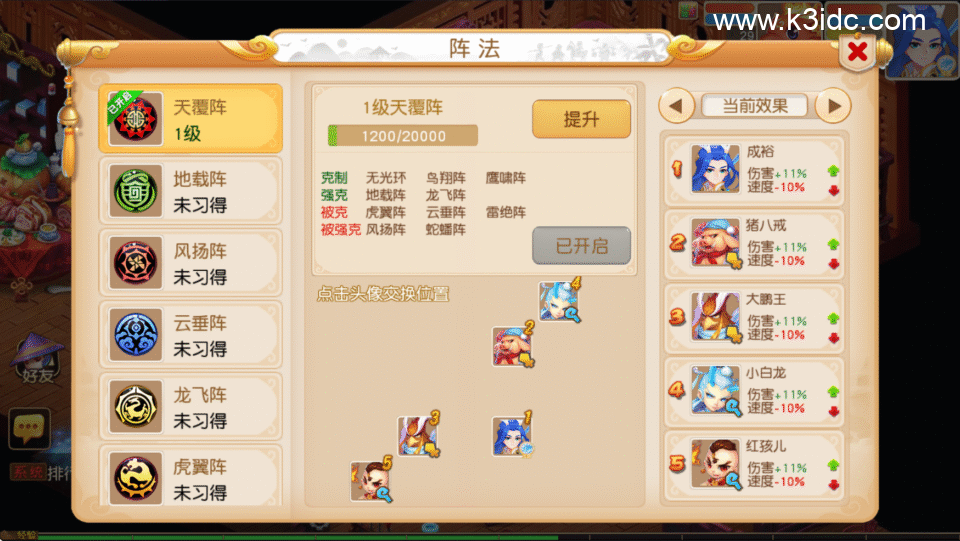Viewport: 960px width, 541px height.
Task: Select the 风扬阵 red formation icon
Action: point(135,263)
